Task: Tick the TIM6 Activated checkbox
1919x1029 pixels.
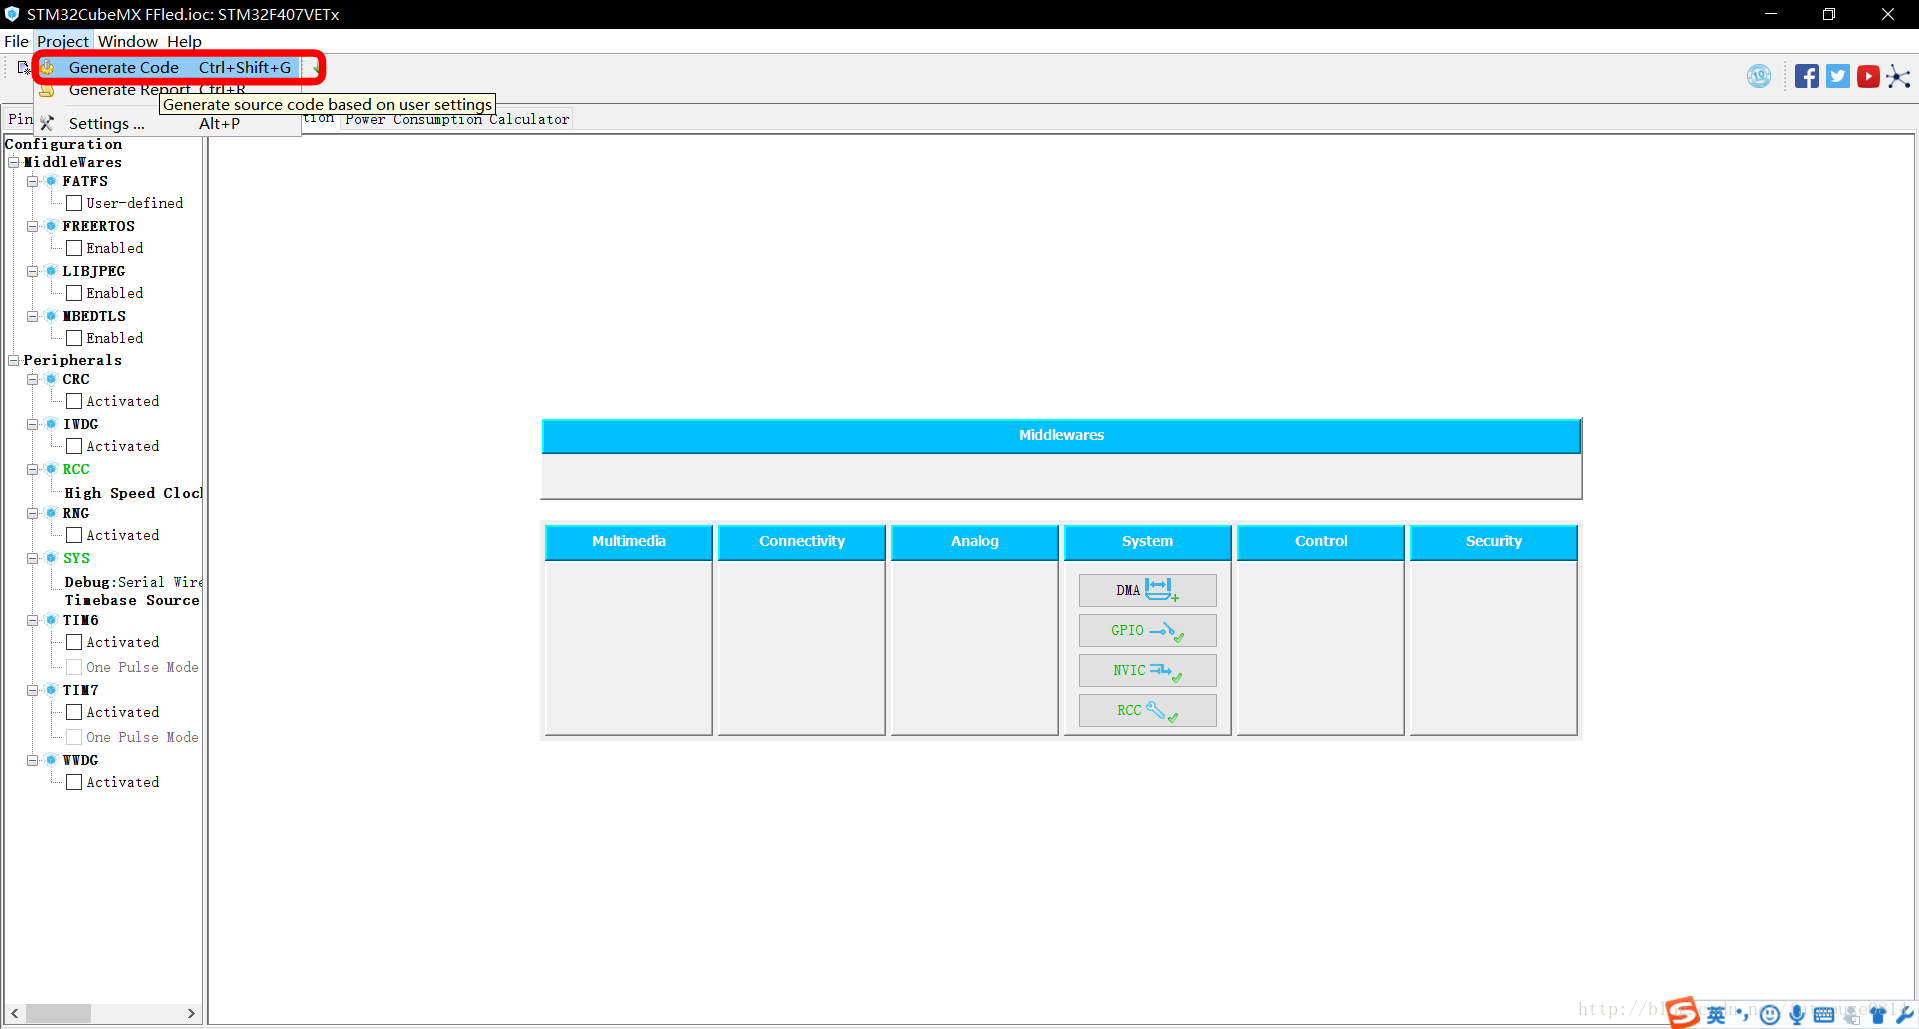Action: click(x=74, y=642)
